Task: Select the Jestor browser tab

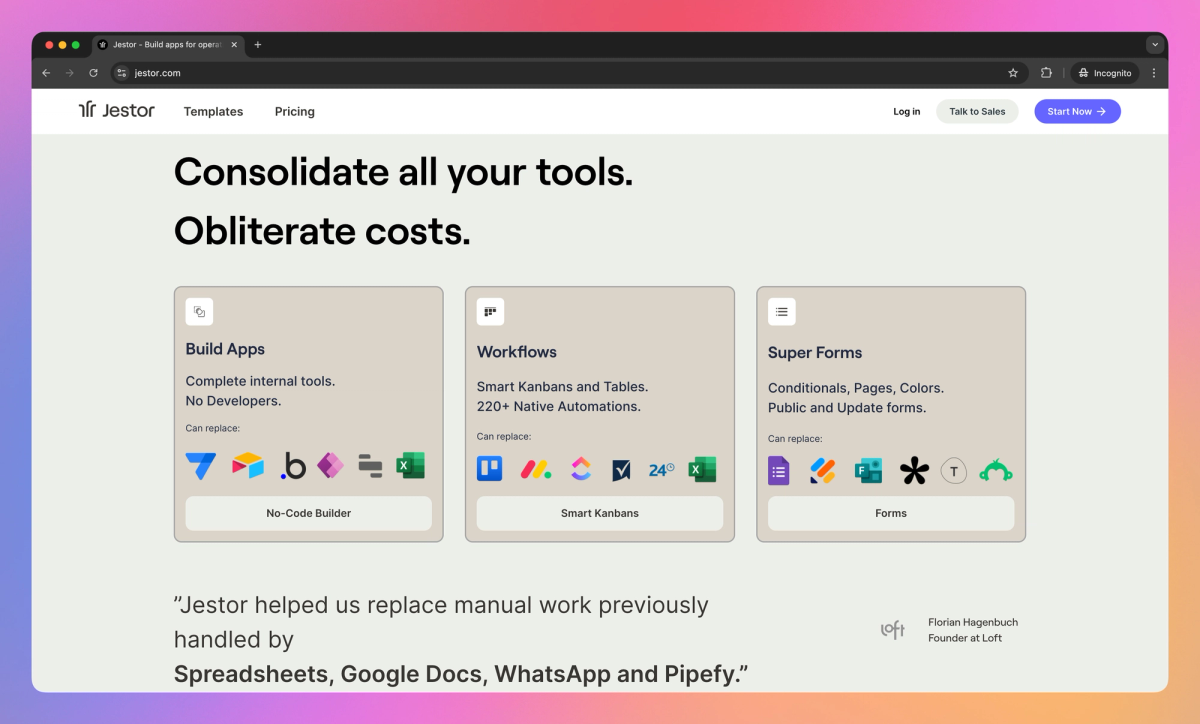Action: [166, 45]
